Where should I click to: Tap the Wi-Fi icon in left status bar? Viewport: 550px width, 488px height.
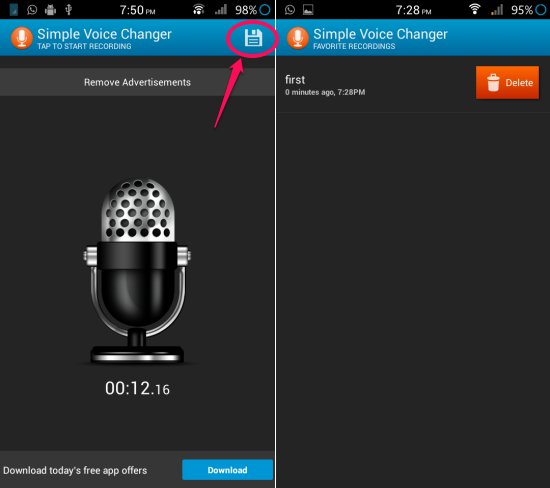(199, 9)
